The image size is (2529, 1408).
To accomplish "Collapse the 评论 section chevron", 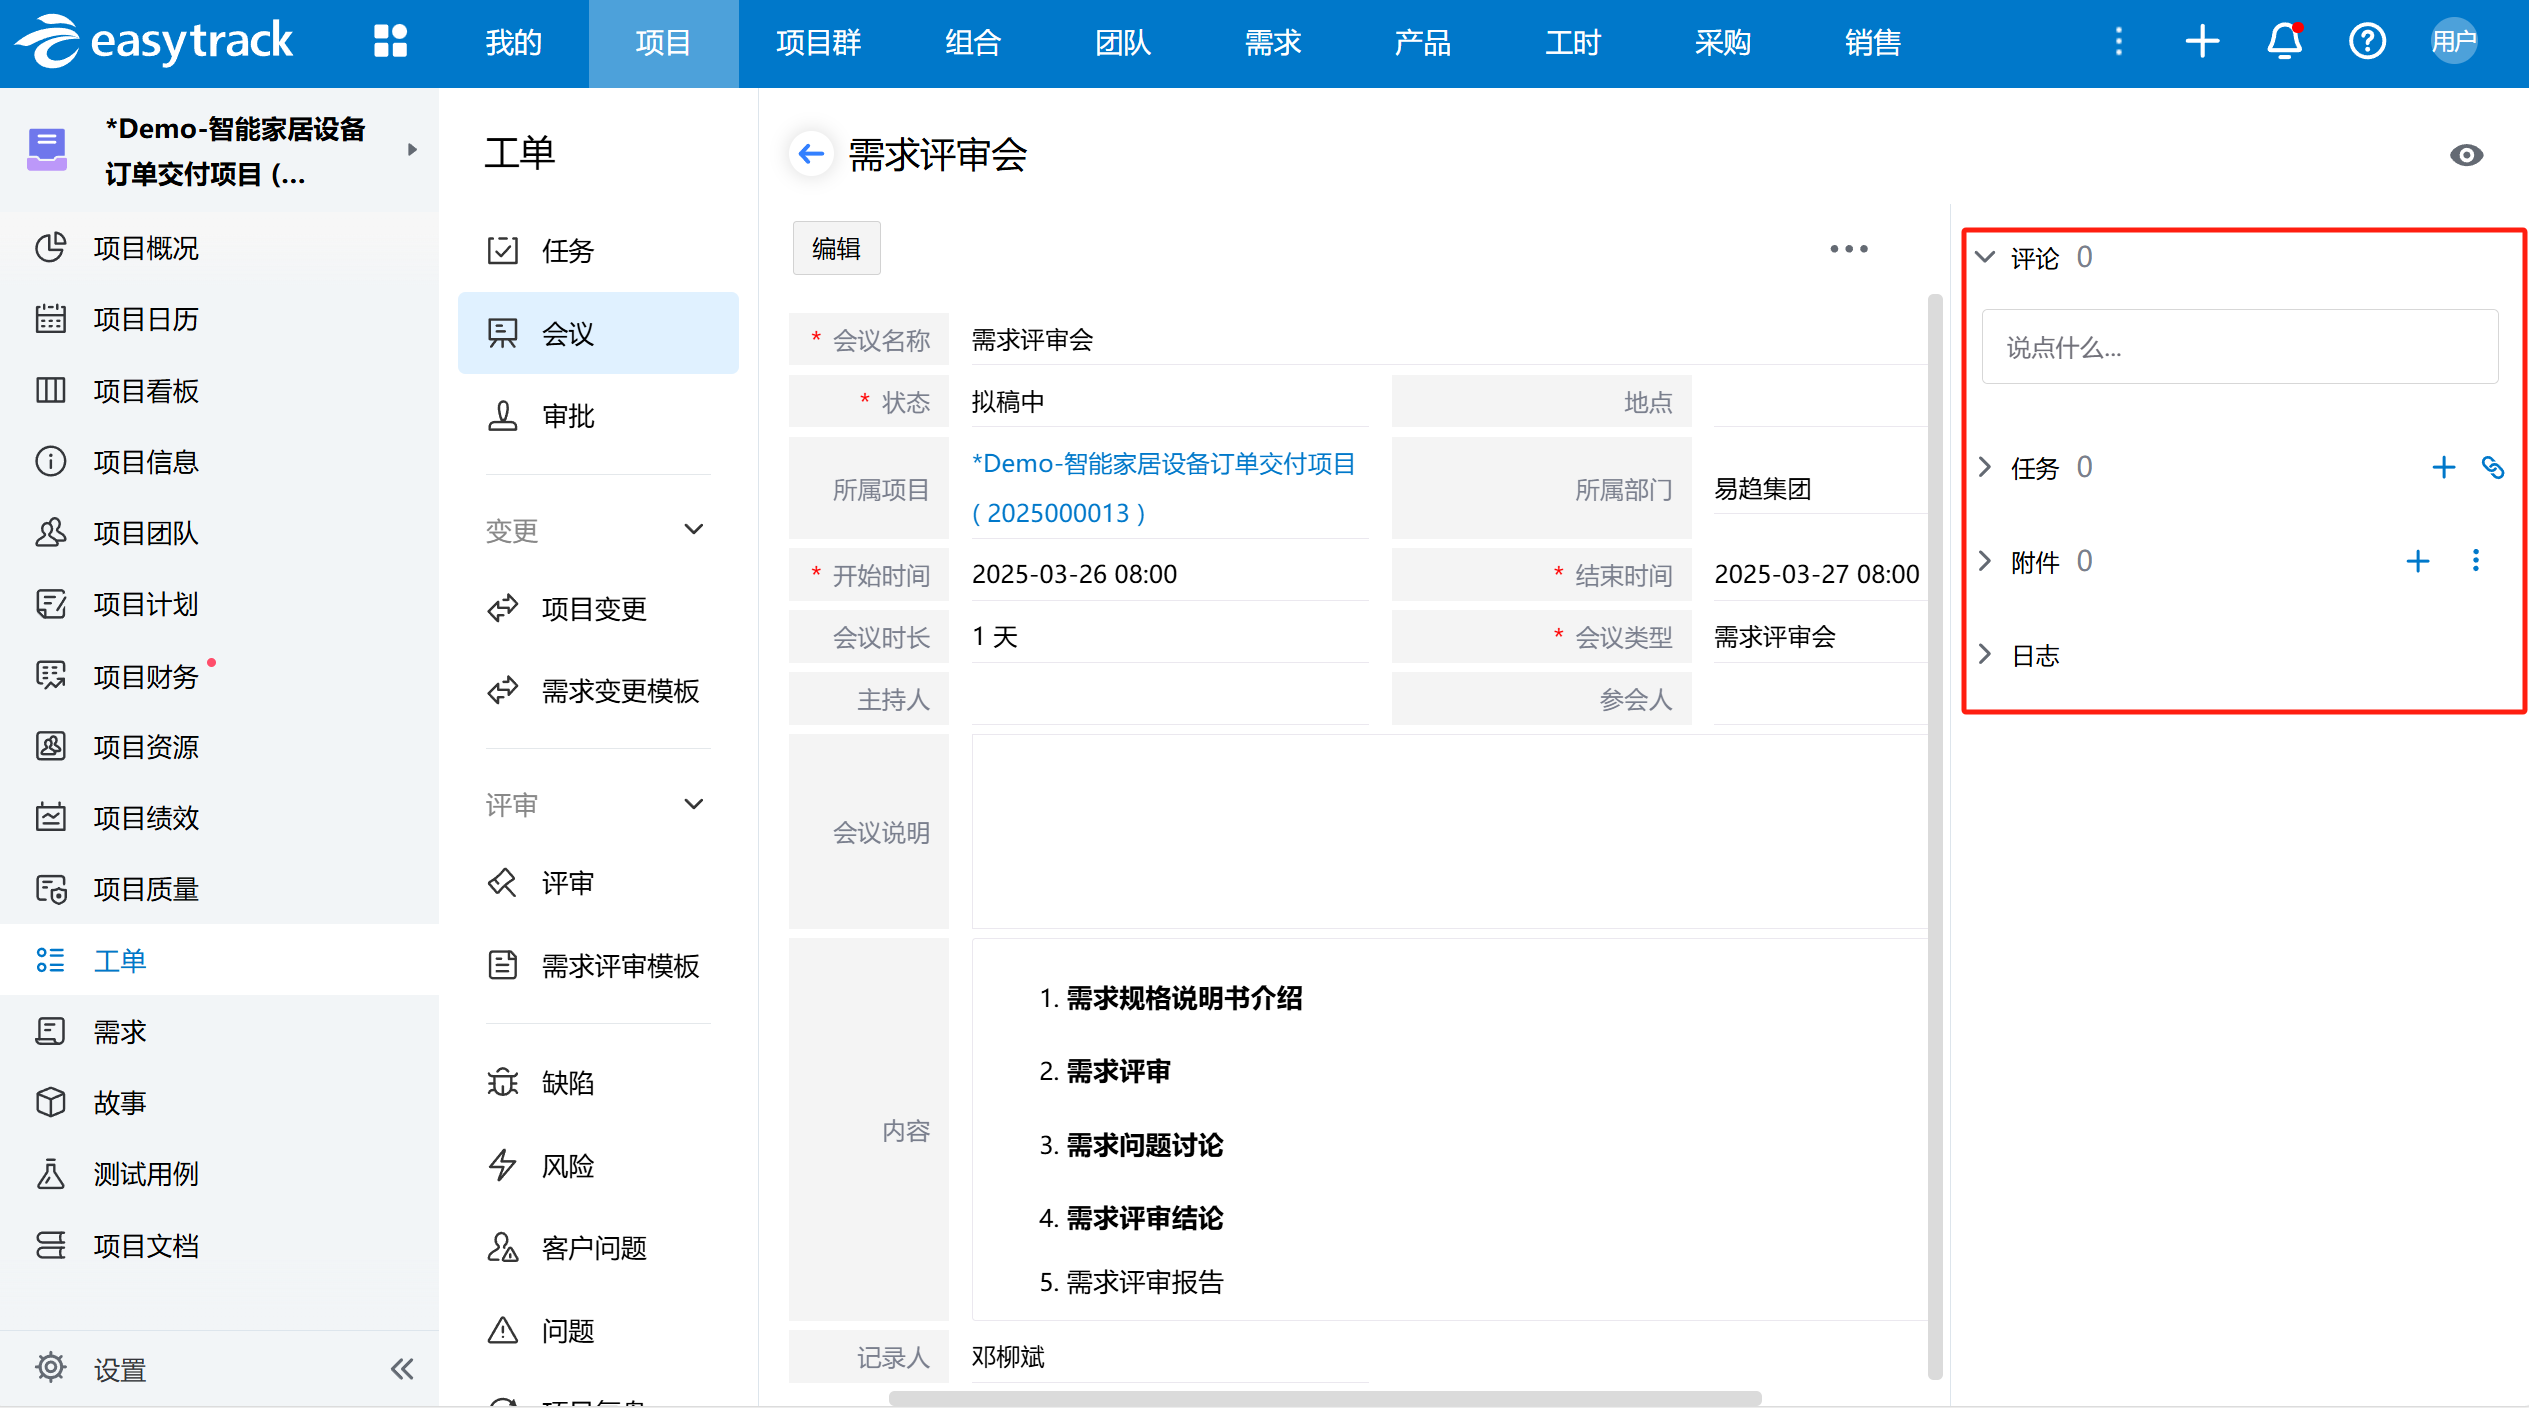I will [x=1986, y=257].
